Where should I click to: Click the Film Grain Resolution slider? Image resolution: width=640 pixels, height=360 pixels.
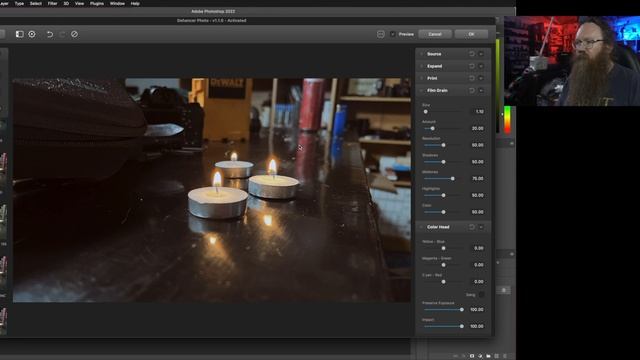[x=444, y=145]
